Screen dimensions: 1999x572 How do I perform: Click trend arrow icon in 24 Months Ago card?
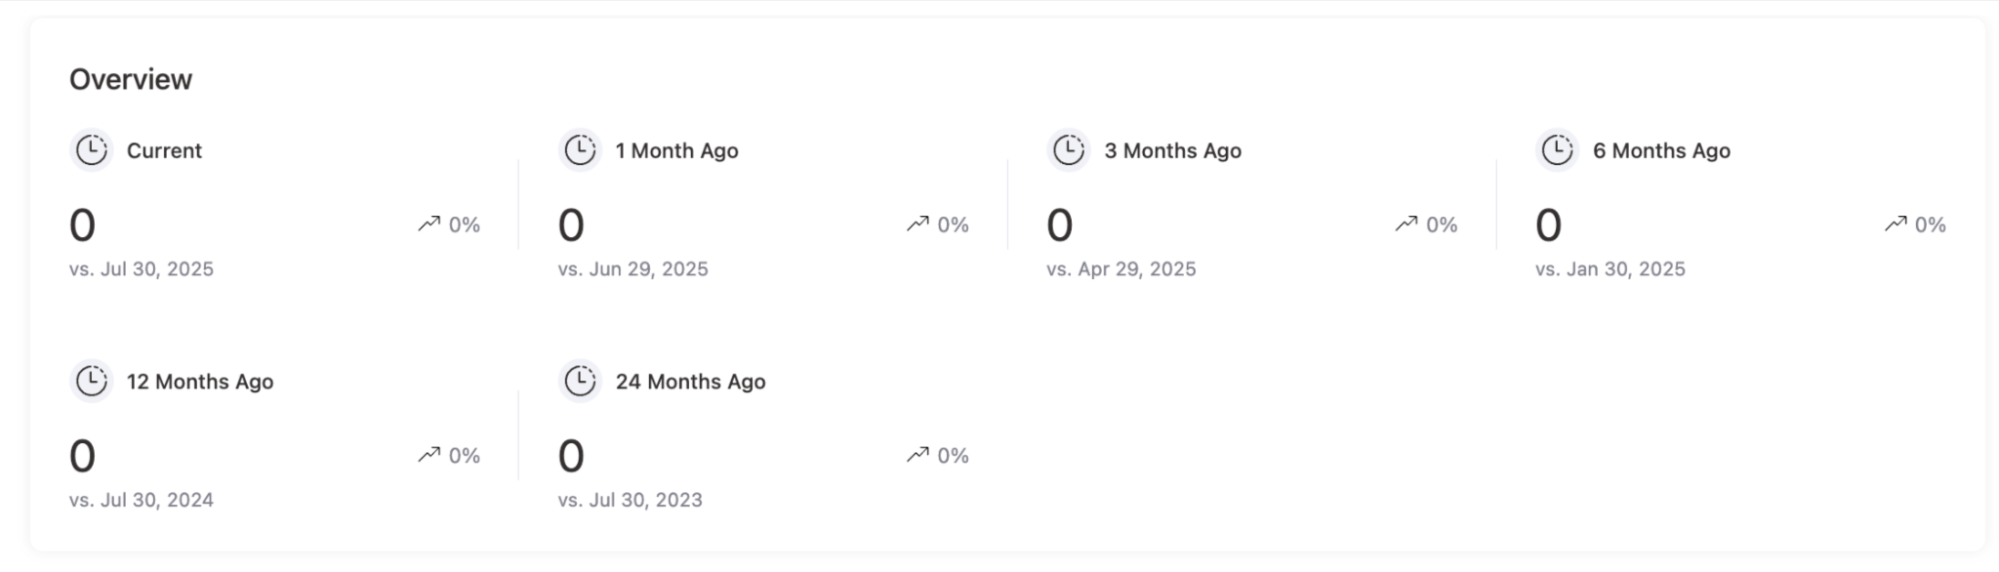click(x=918, y=455)
